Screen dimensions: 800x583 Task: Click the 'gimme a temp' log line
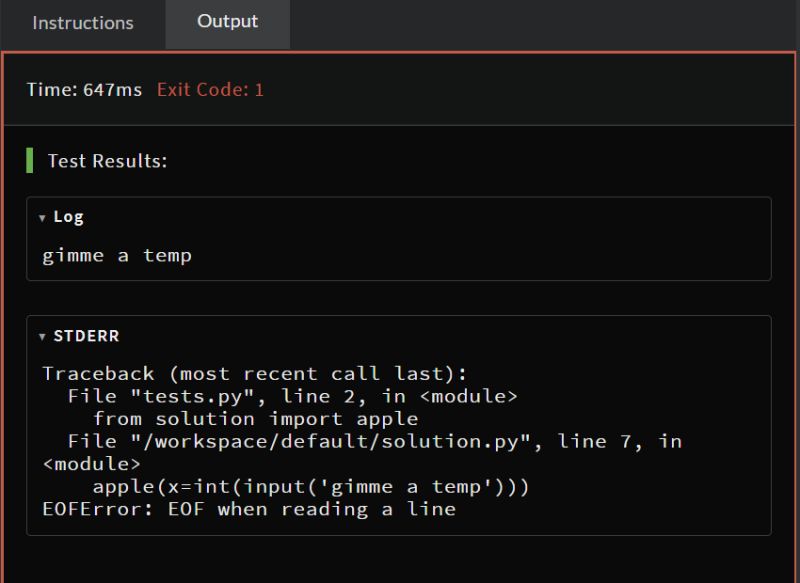117,255
